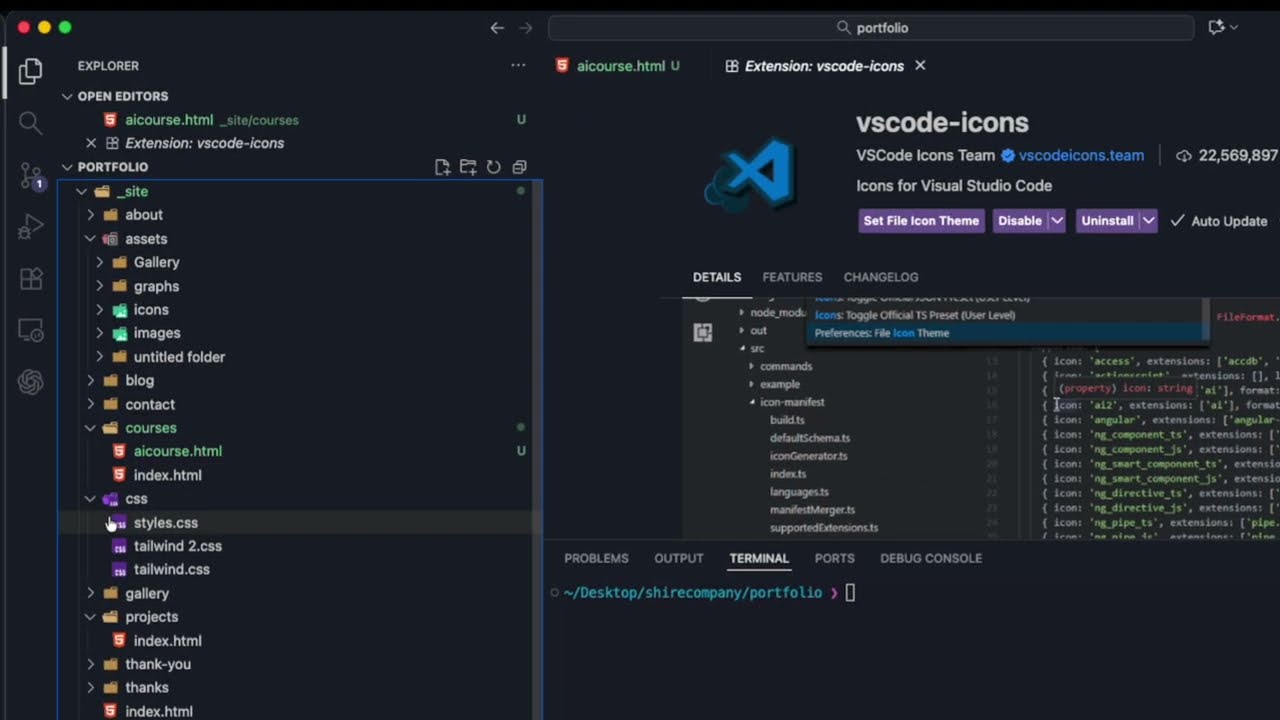
Task: Switch to the DEBUG CONSOLE tab
Action: pos(931,558)
